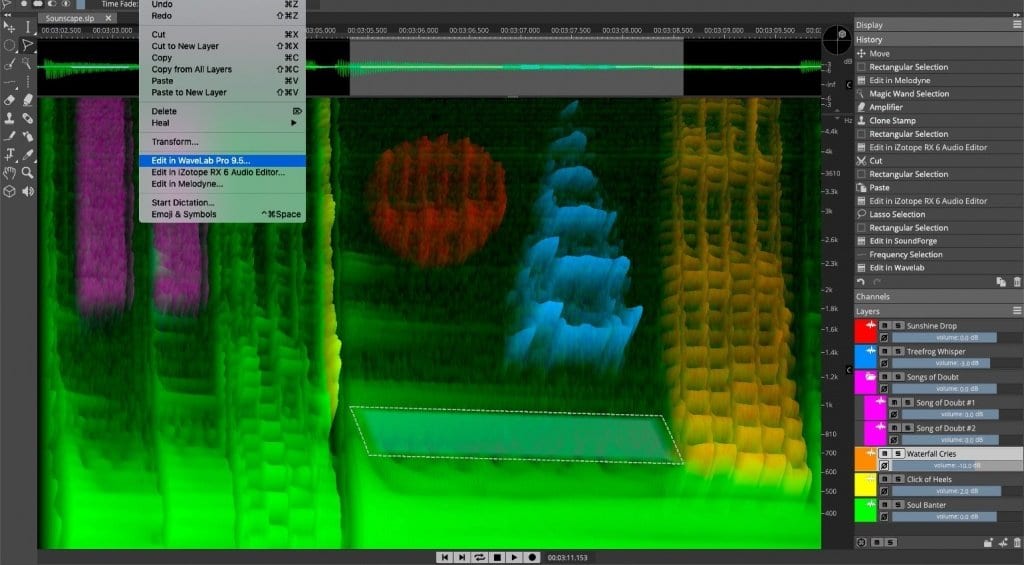Screen dimensions: 1024x565
Task: Click the 3D orientation compass widget
Action: click(x=837, y=40)
